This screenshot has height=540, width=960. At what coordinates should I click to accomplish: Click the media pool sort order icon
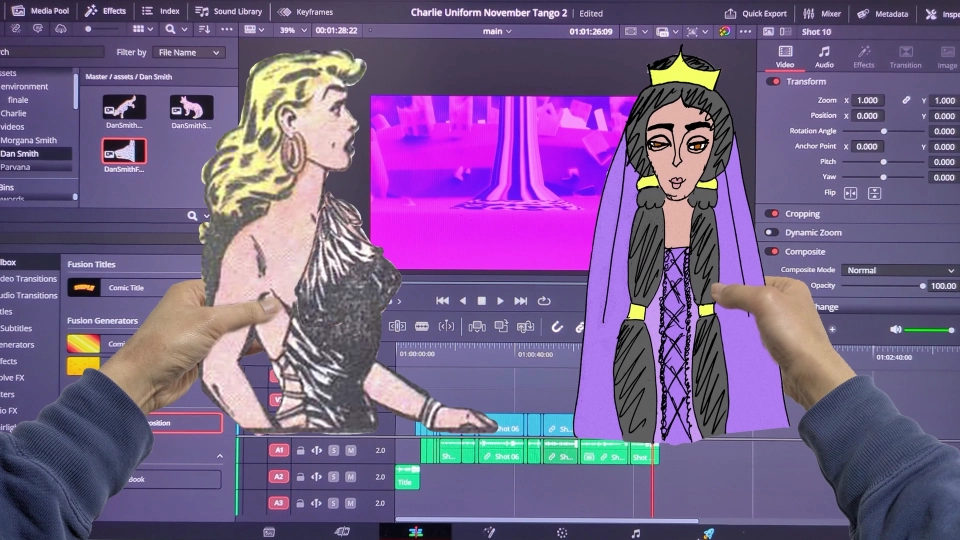click(204, 29)
